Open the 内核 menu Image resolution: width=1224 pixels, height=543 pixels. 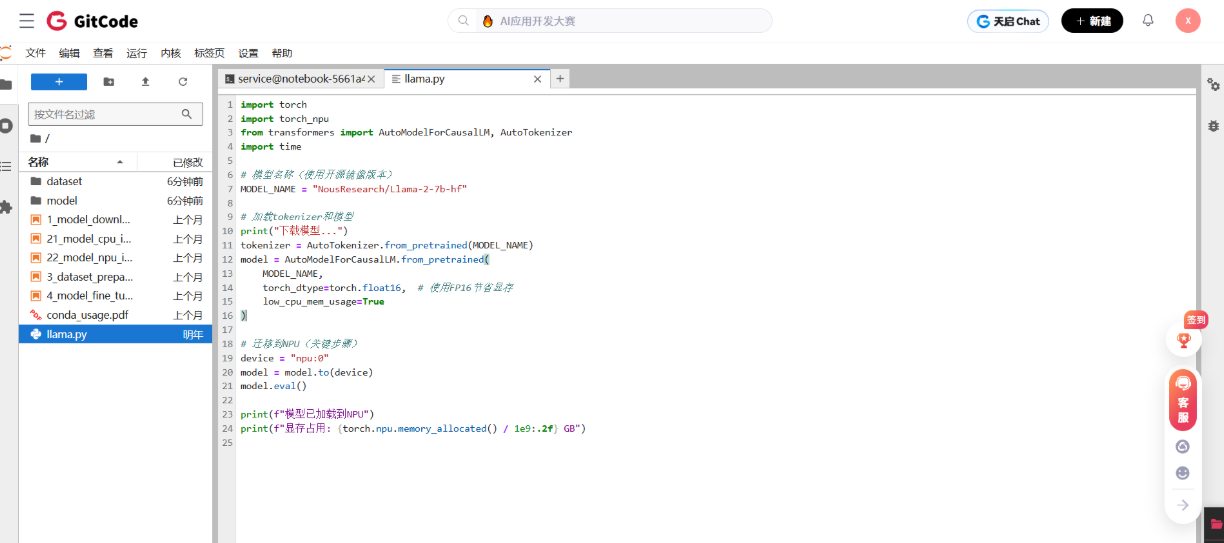click(x=170, y=53)
